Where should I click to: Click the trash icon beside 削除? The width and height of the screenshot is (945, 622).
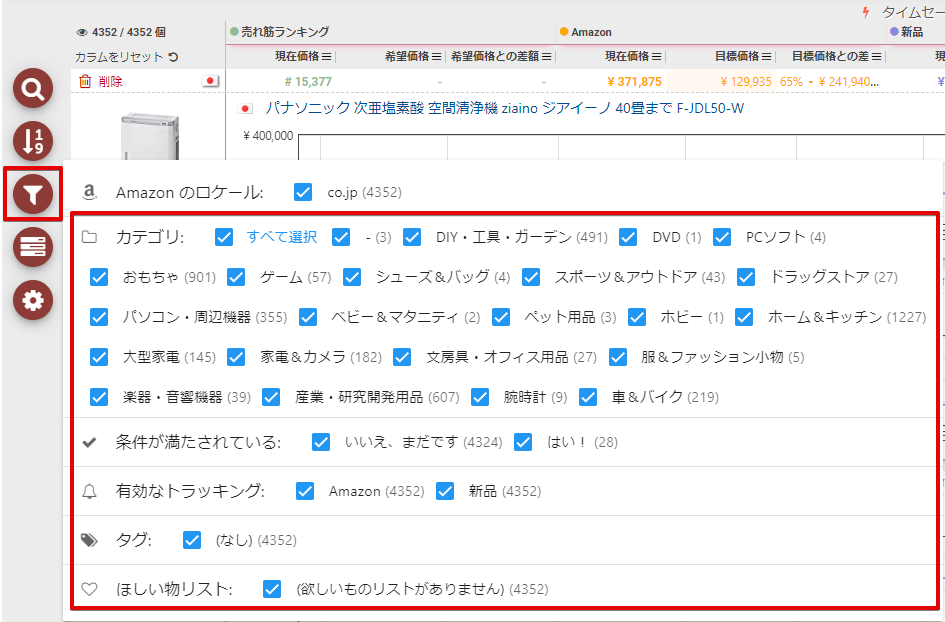pos(85,82)
